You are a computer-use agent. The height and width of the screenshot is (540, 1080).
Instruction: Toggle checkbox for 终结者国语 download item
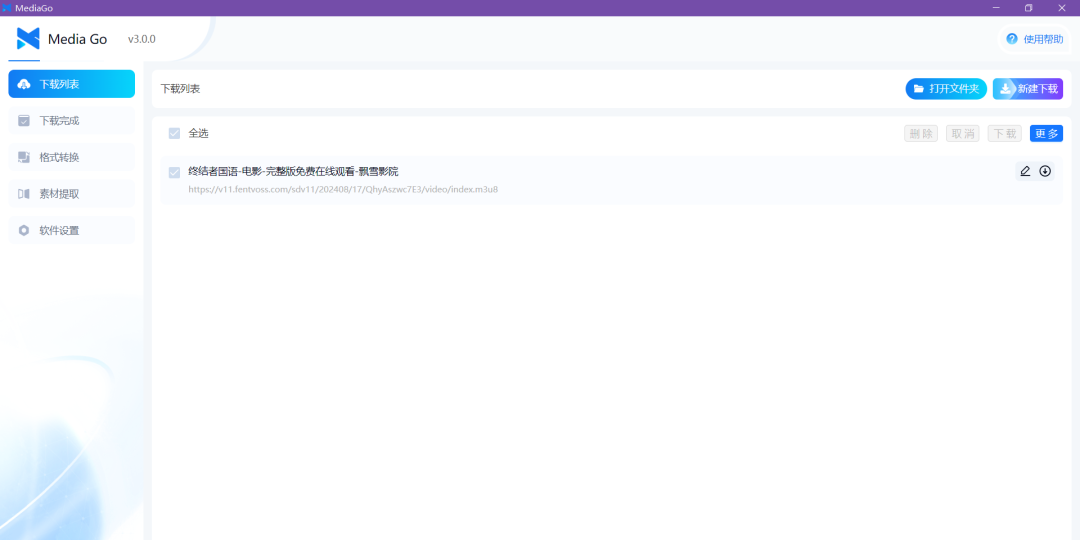(x=174, y=172)
